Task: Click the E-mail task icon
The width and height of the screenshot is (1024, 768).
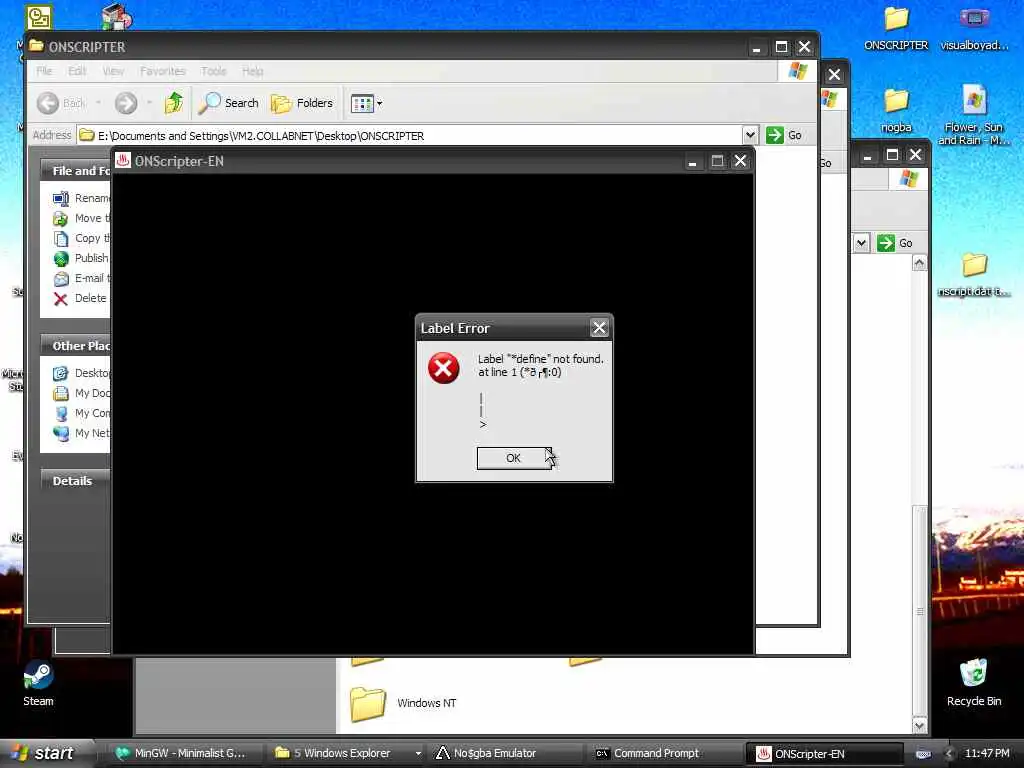Action: click(61, 279)
